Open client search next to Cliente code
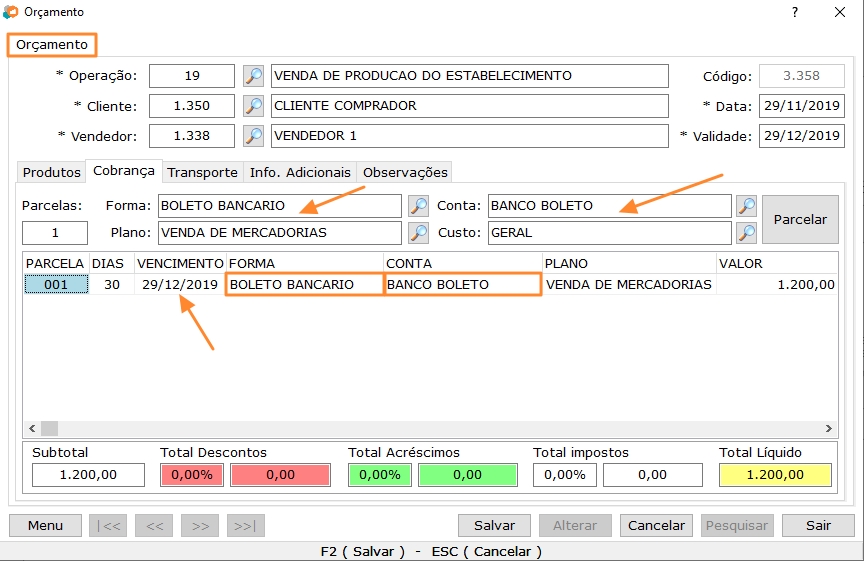This screenshot has width=864, height=561. point(254,106)
